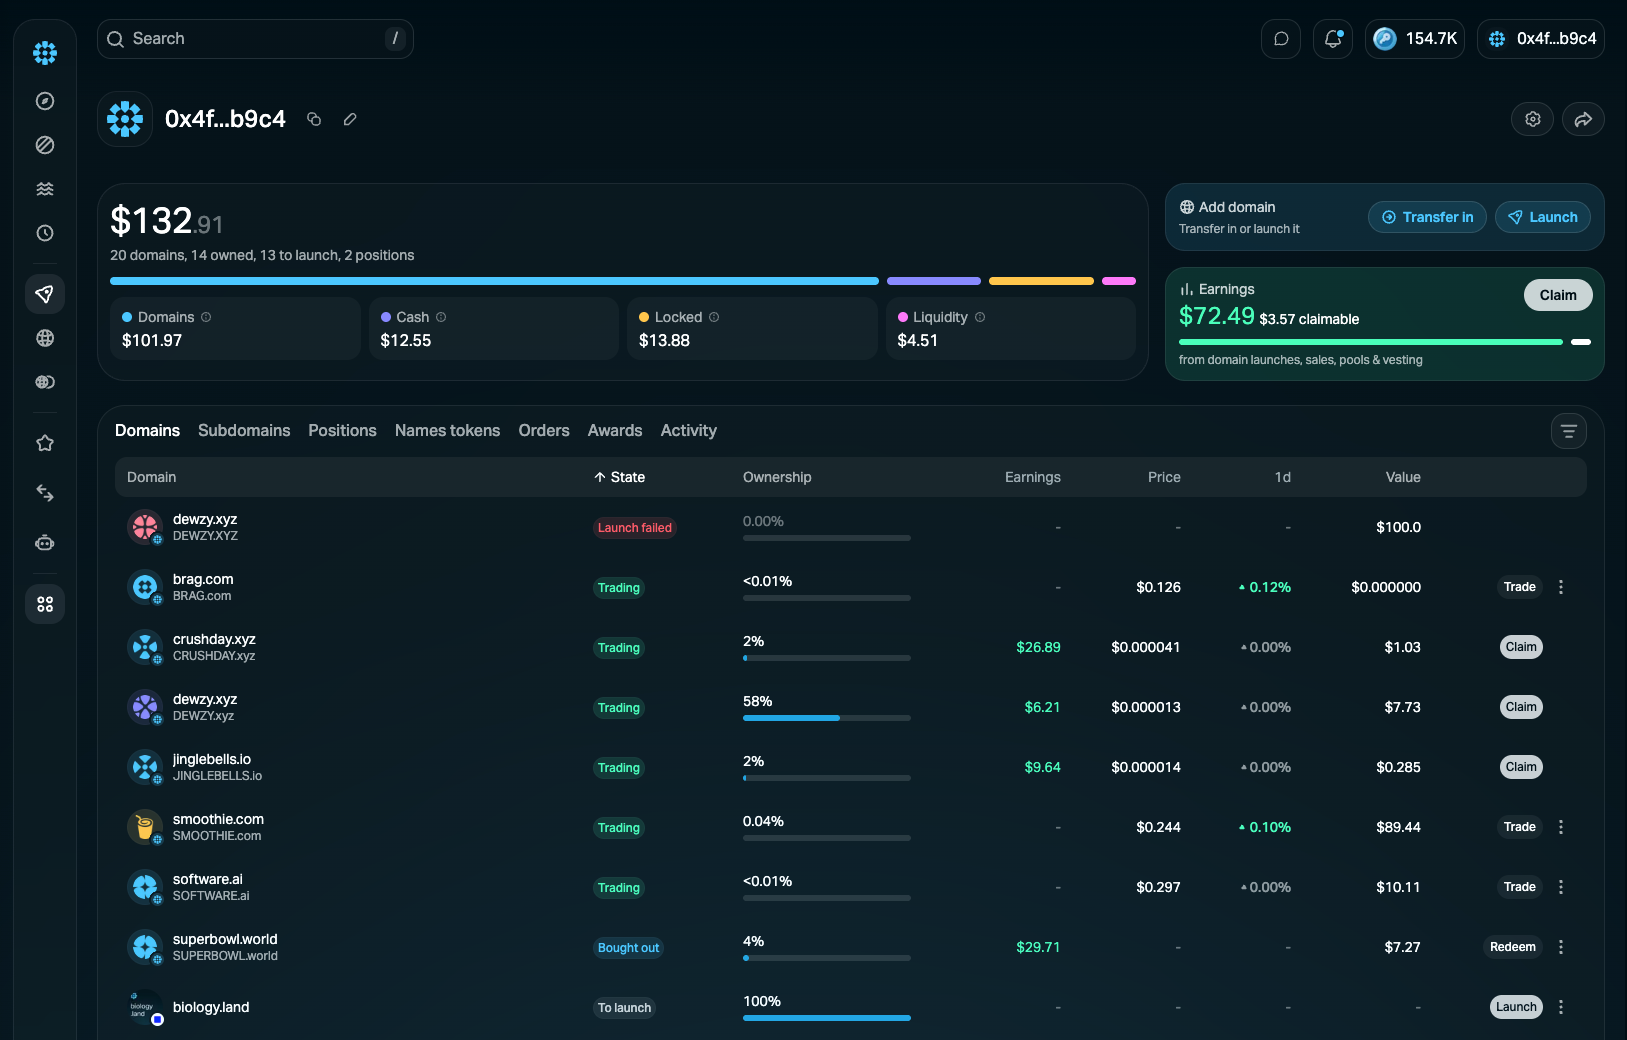Click the info icon next to Locked
This screenshot has width=1627, height=1040.
click(714, 317)
